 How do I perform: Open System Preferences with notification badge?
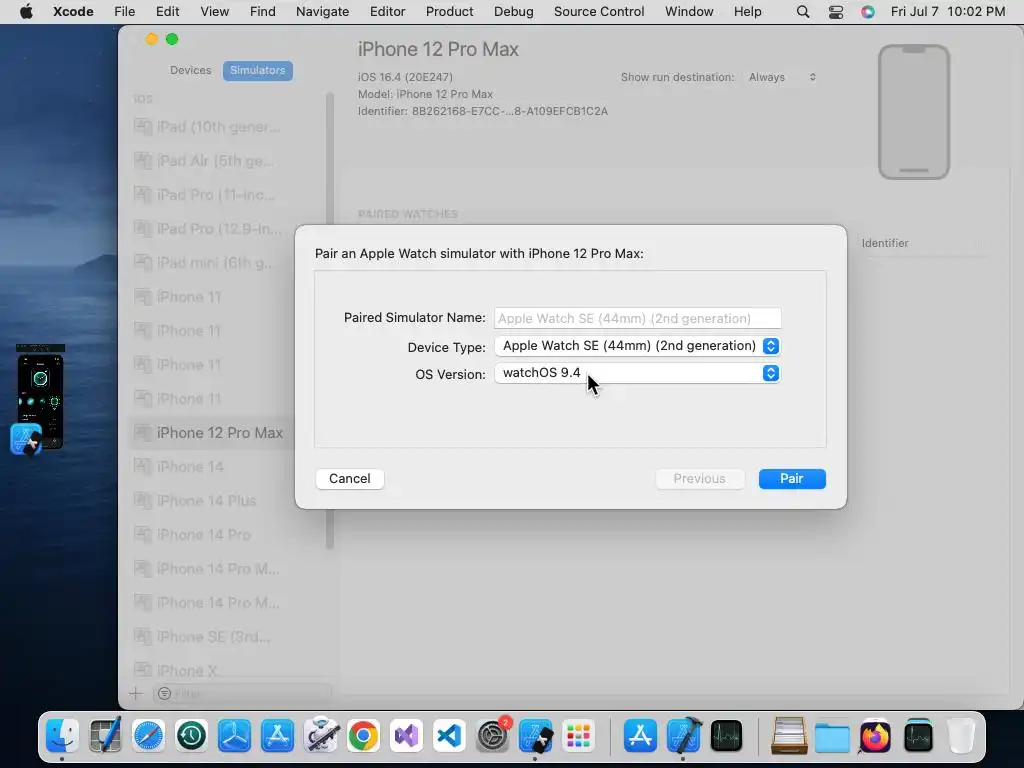point(492,736)
